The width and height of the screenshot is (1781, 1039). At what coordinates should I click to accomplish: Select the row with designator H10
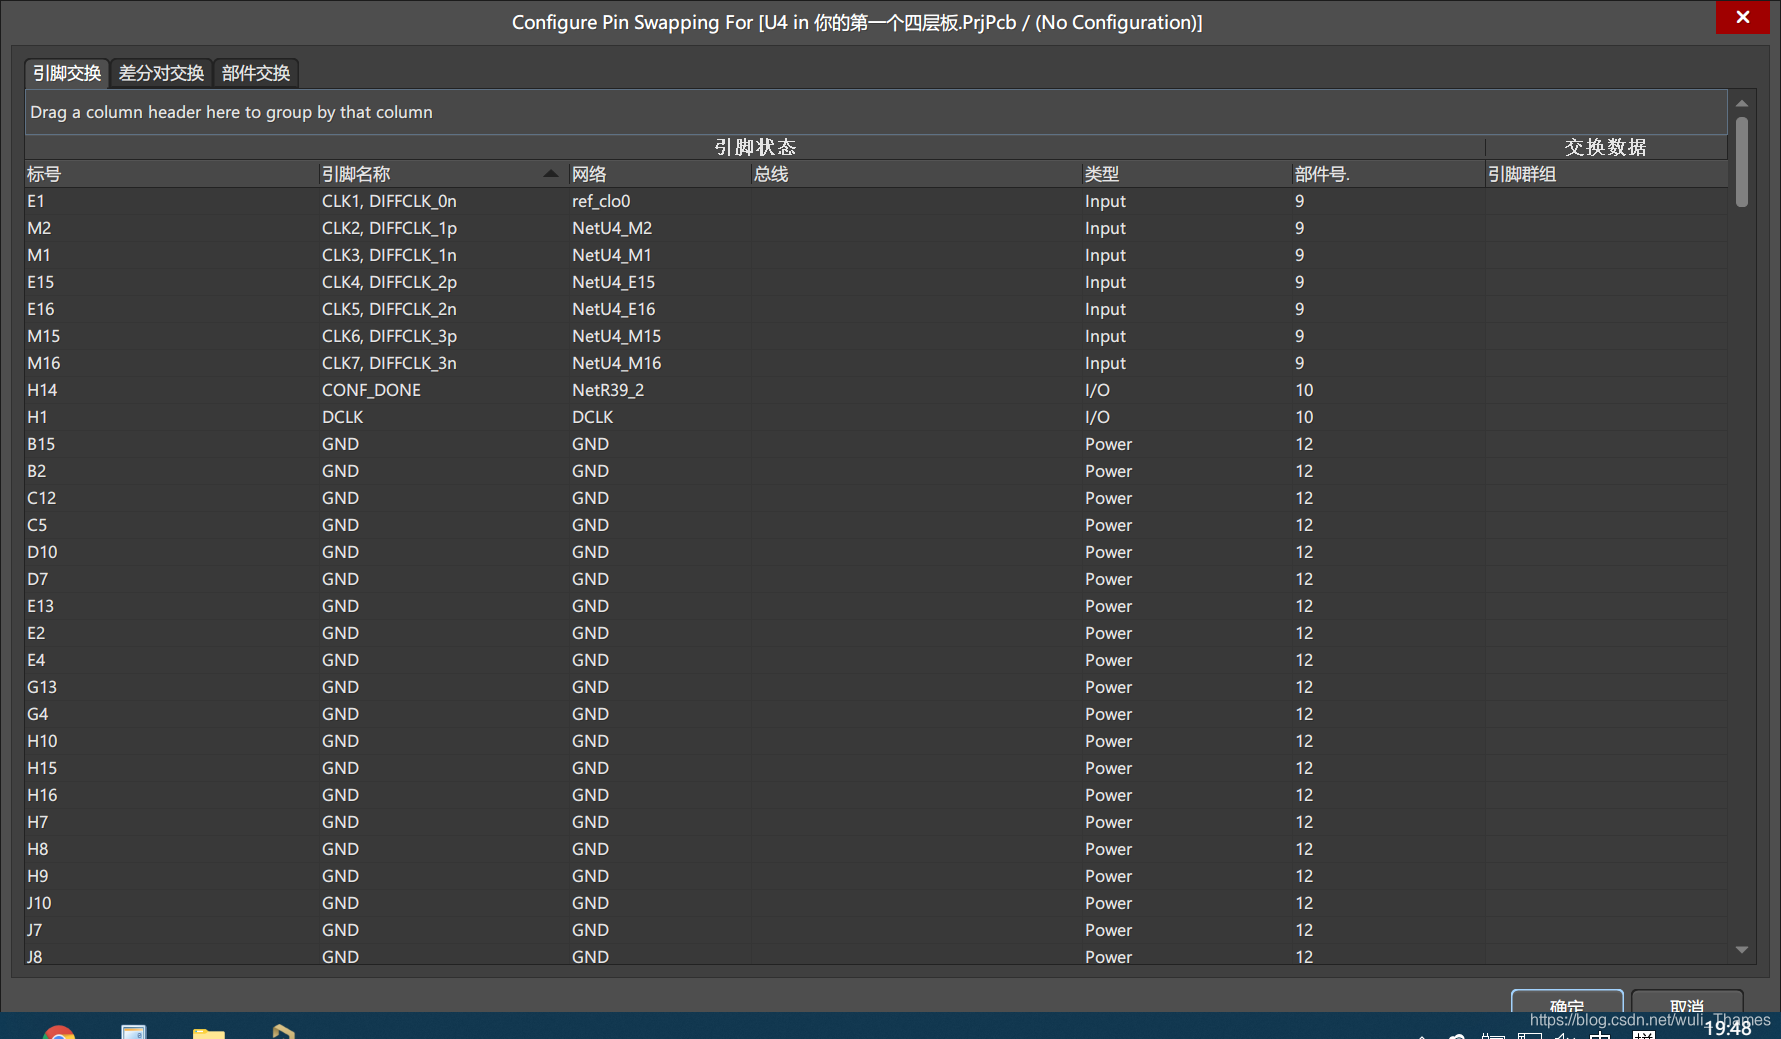876,741
